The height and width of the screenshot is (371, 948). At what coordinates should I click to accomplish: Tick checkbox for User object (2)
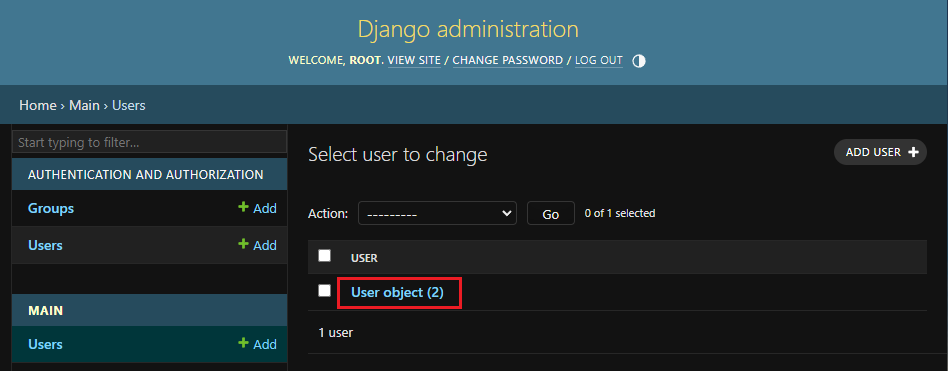[x=325, y=291]
